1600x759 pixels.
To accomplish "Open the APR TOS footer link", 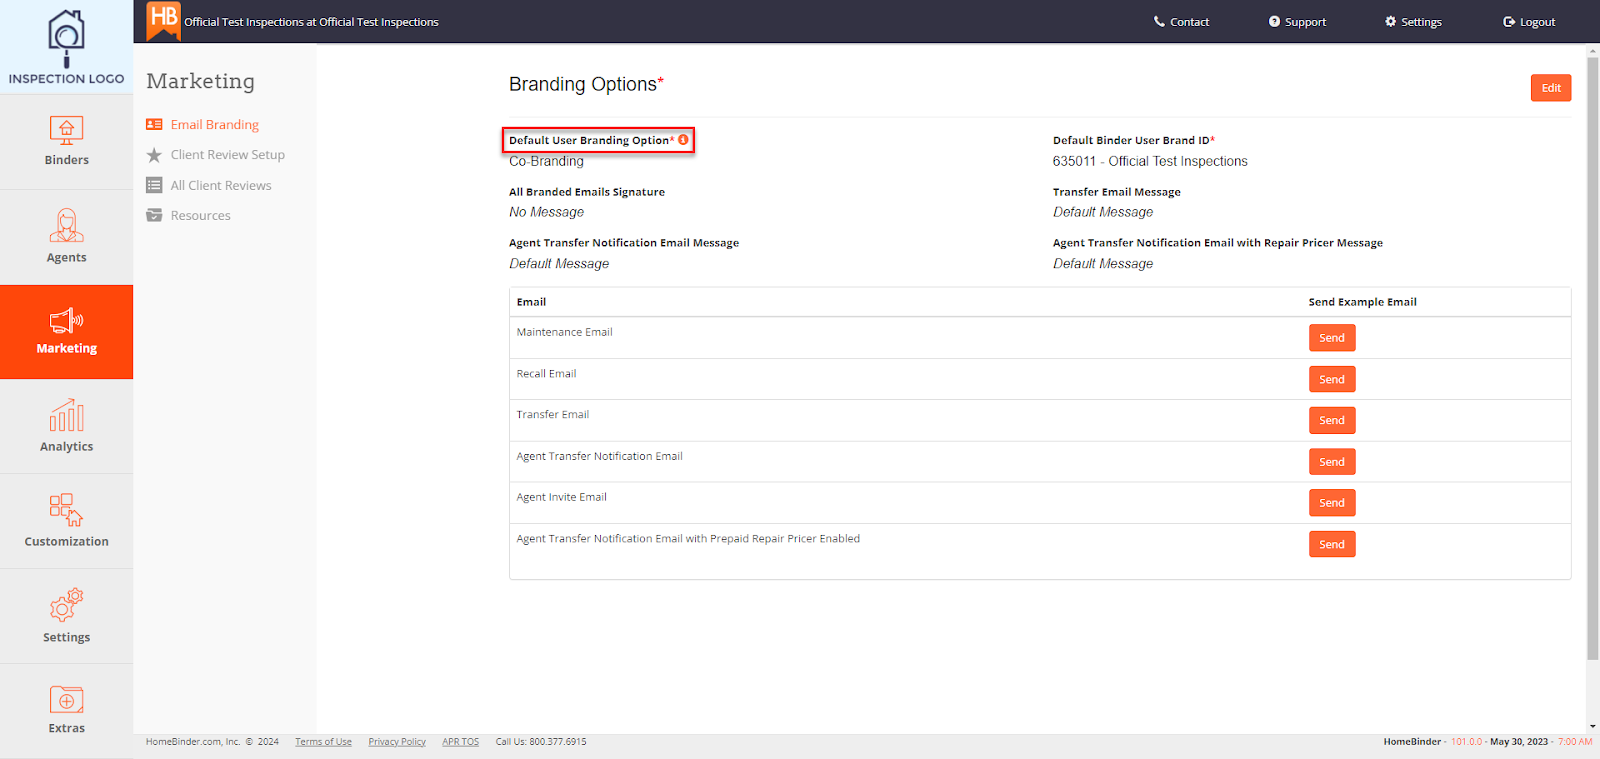I will (460, 742).
